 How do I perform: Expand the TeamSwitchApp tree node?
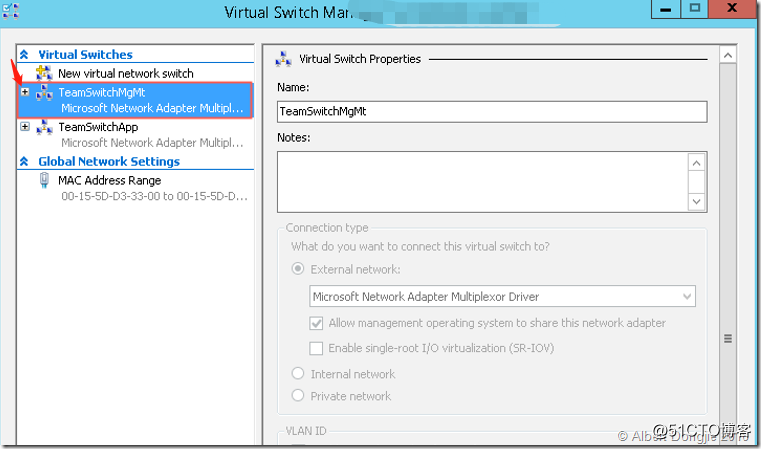coord(25,127)
